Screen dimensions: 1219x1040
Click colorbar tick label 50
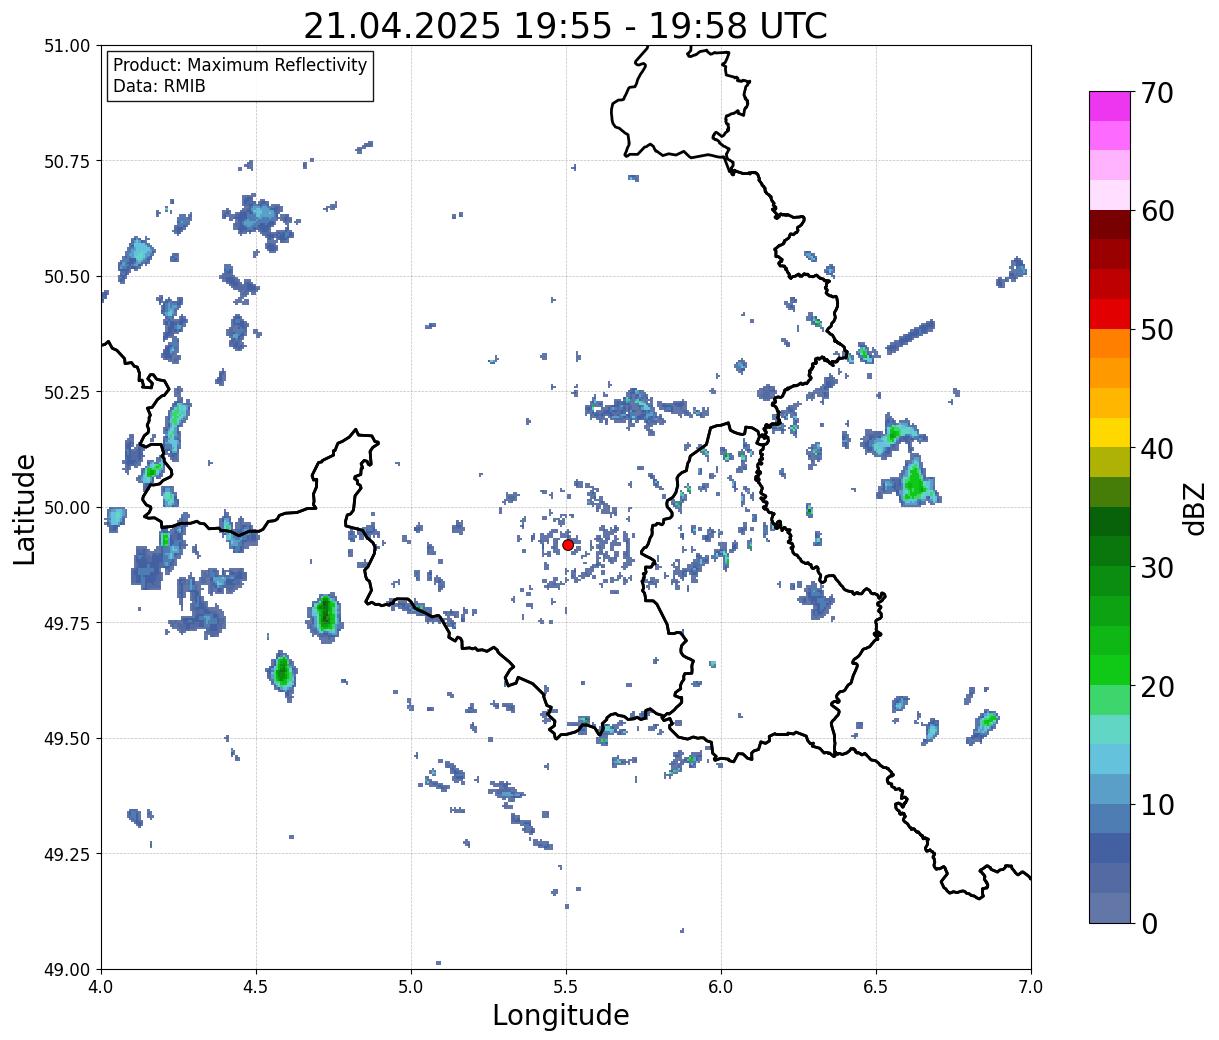pos(1157,330)
